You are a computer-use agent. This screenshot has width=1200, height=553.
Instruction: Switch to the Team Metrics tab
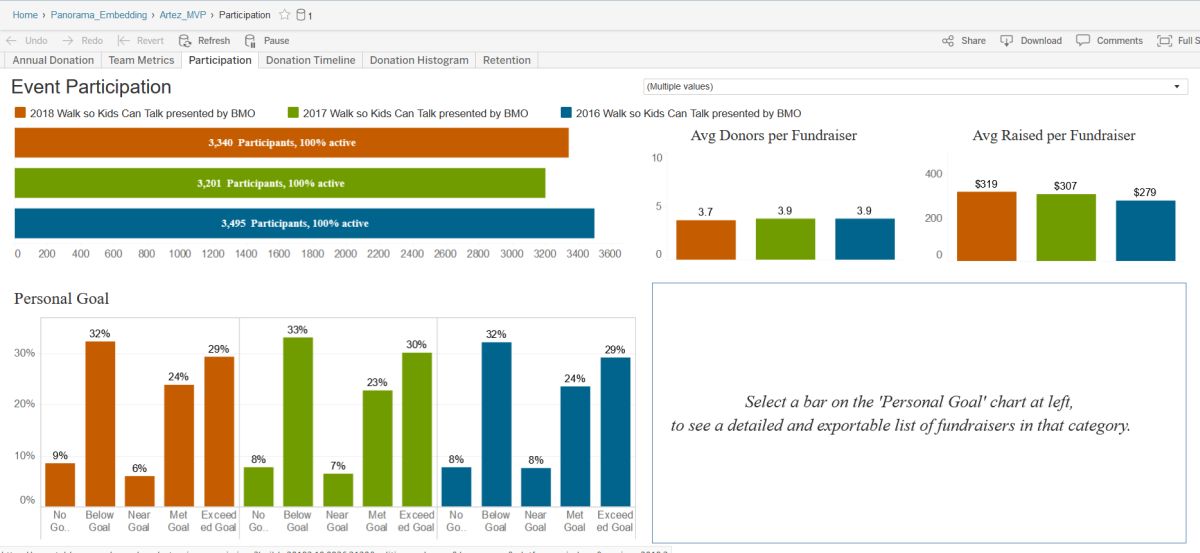point(141,60)
